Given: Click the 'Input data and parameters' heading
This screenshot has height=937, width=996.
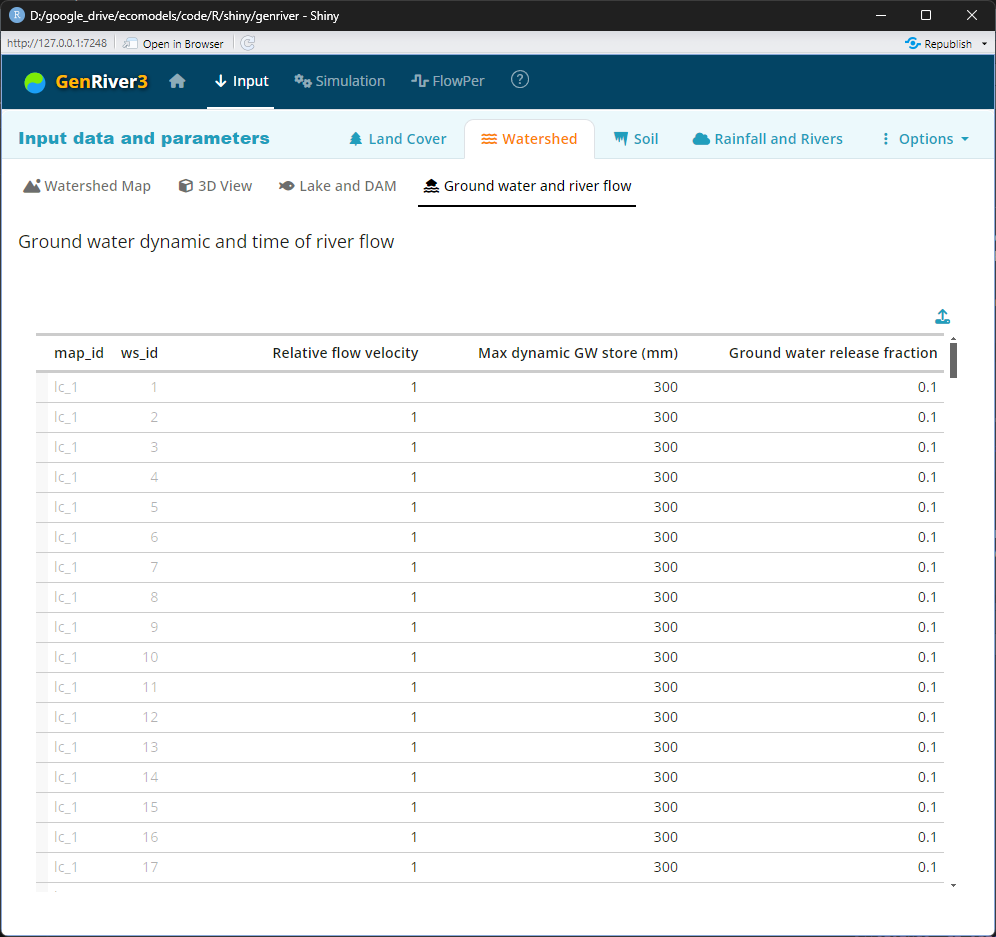Looking at the screenshot, I should coord(144,138).
